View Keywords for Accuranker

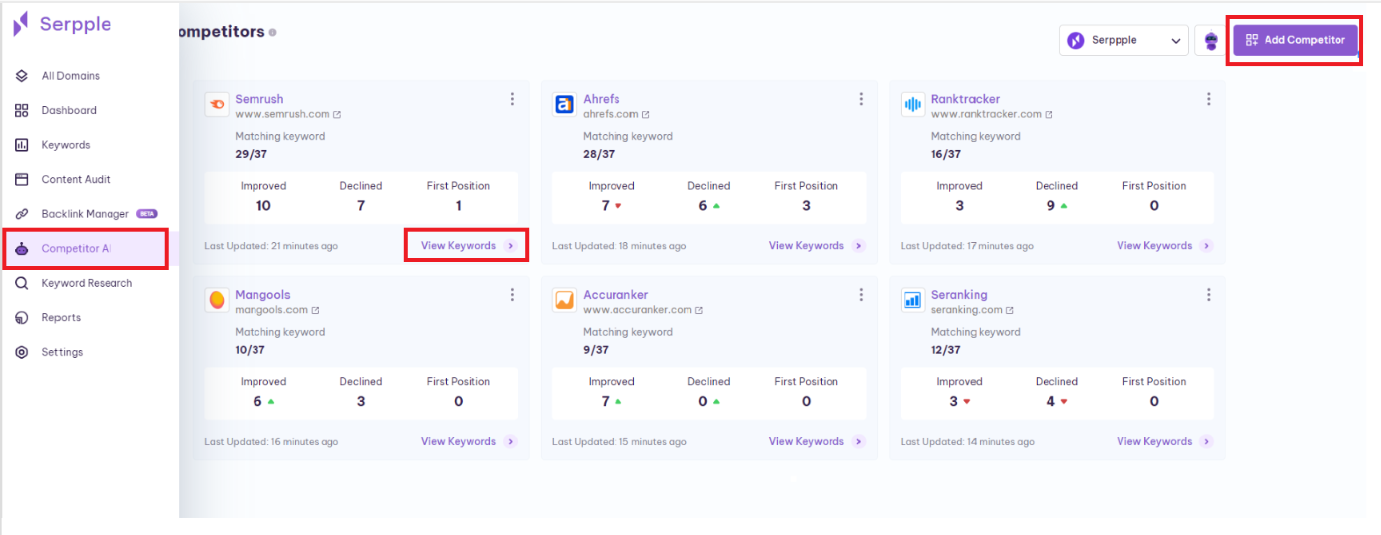pos(816,442)
